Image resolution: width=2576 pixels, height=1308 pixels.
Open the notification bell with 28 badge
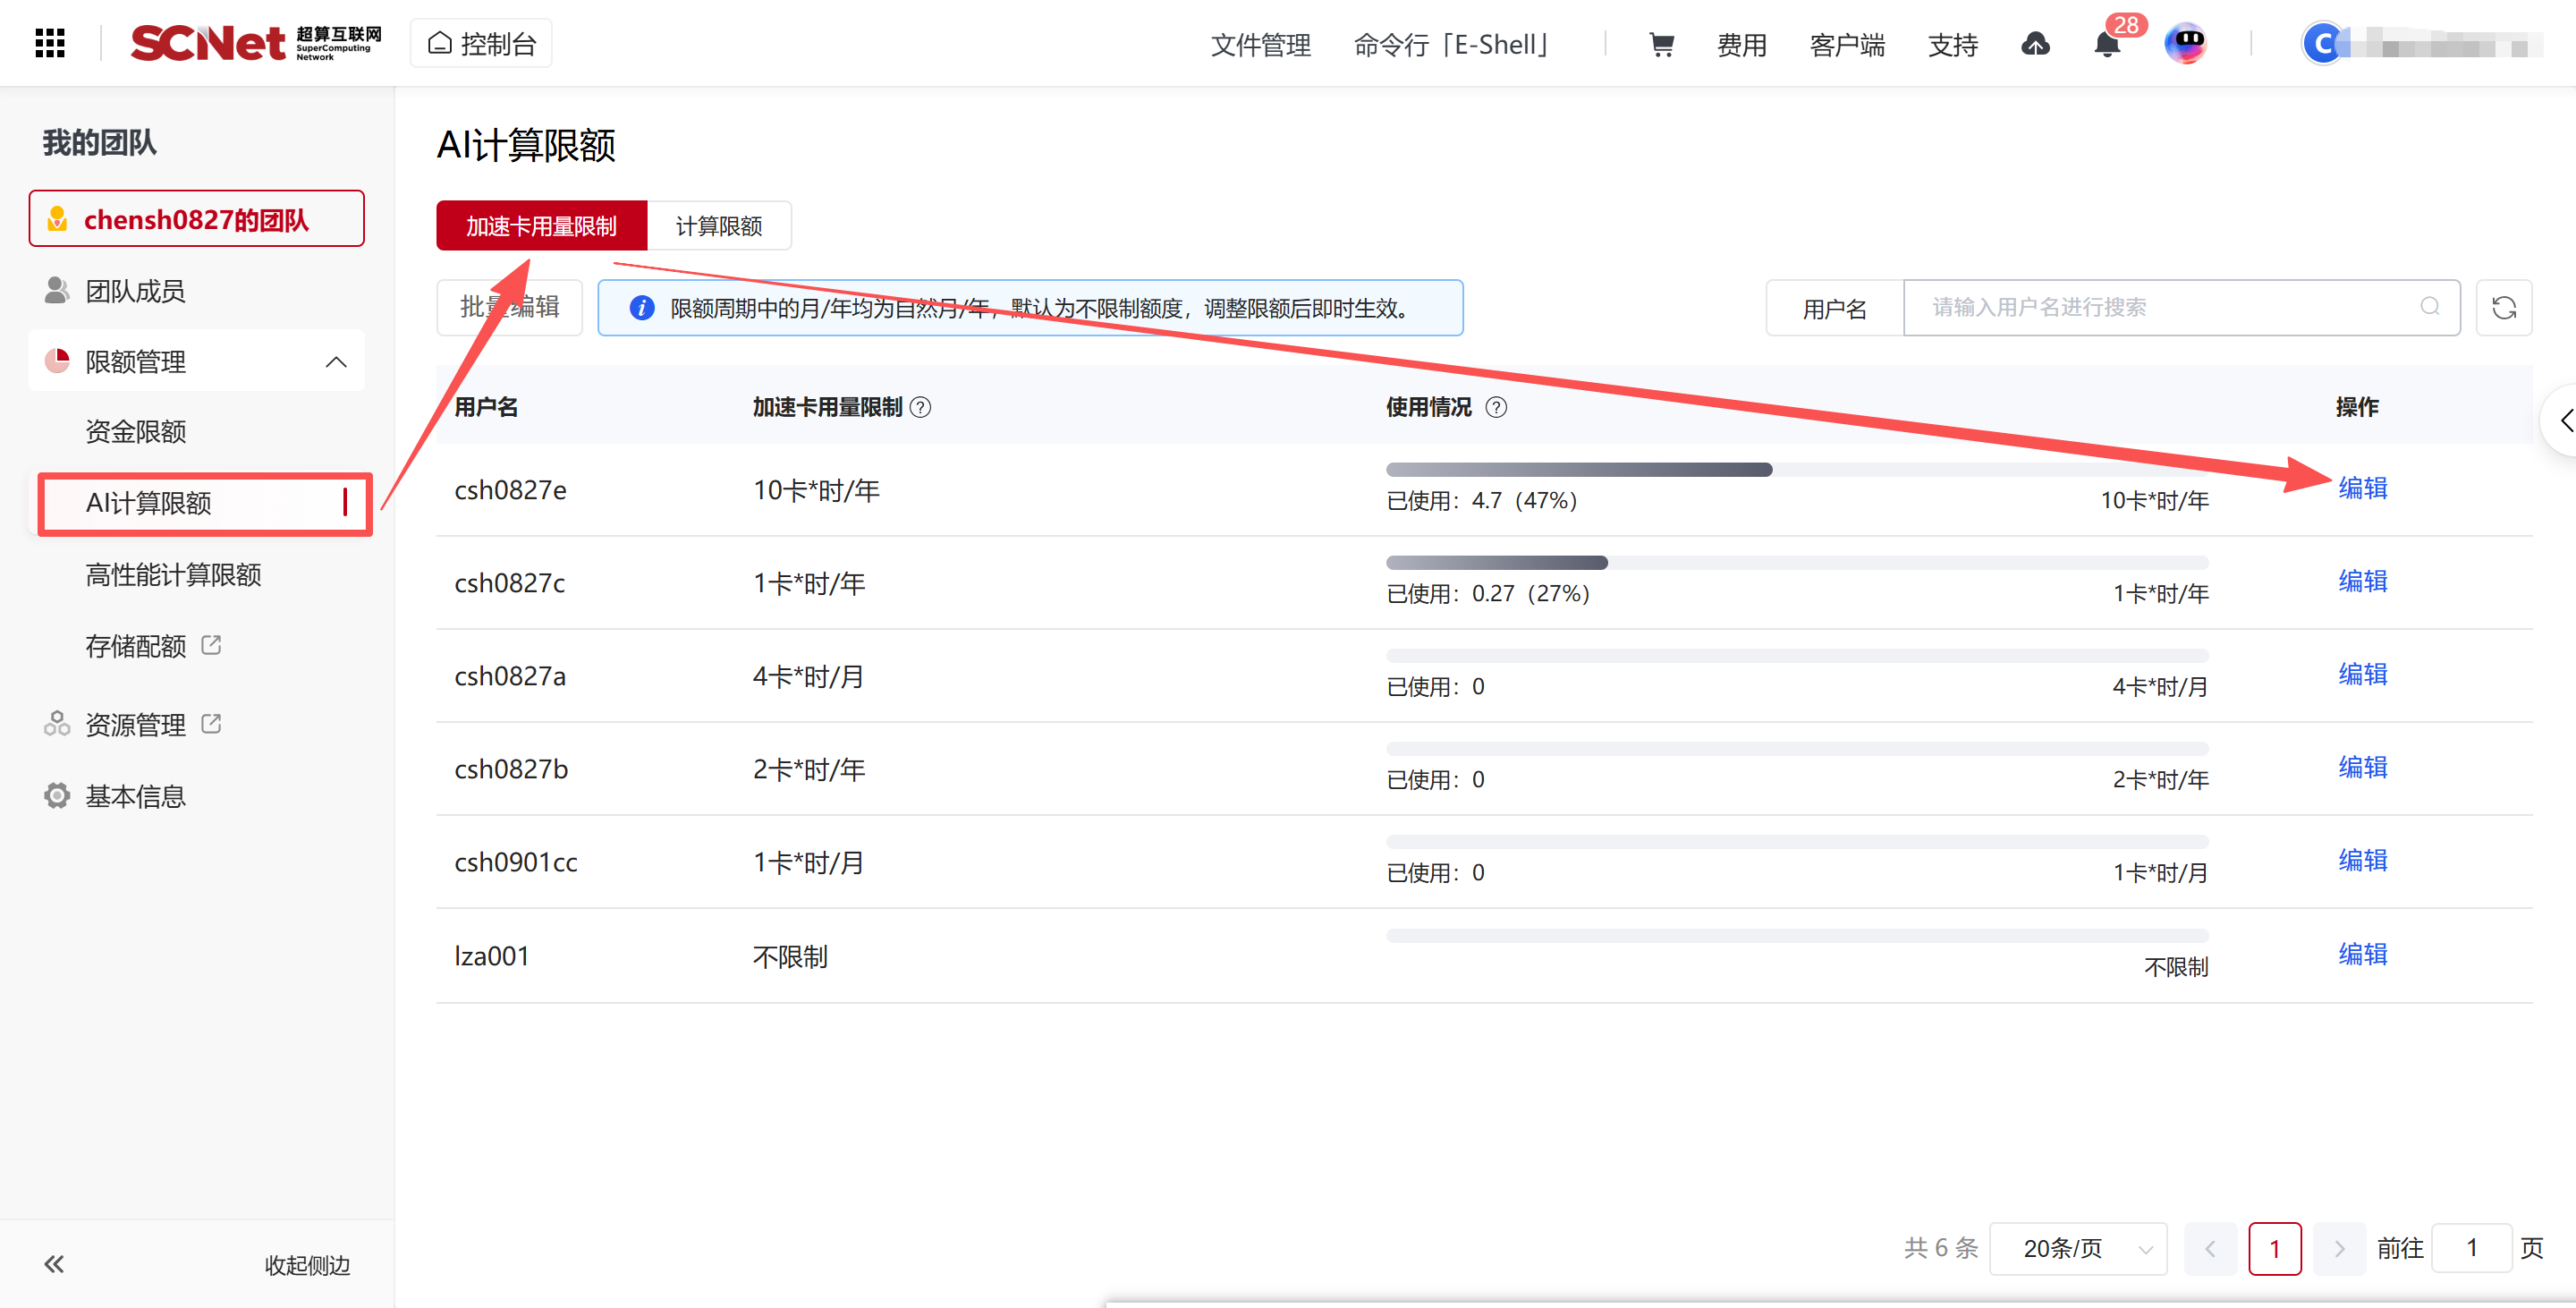pos(2107,45)
